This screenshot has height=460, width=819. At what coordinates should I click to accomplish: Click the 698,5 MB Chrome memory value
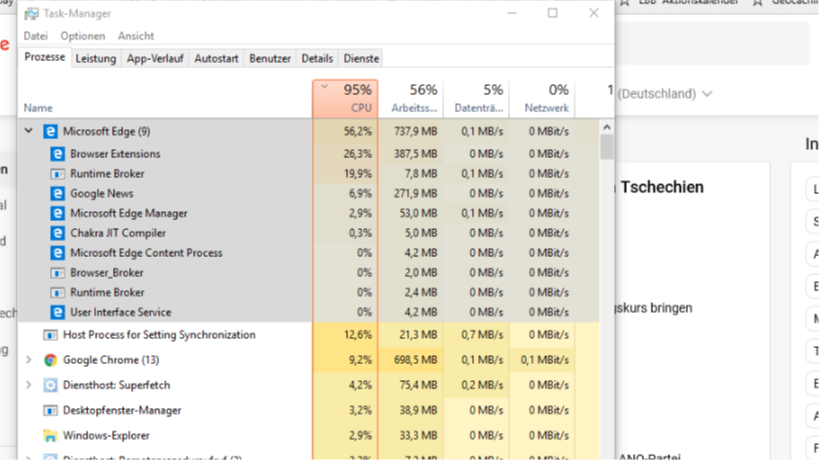416,360
